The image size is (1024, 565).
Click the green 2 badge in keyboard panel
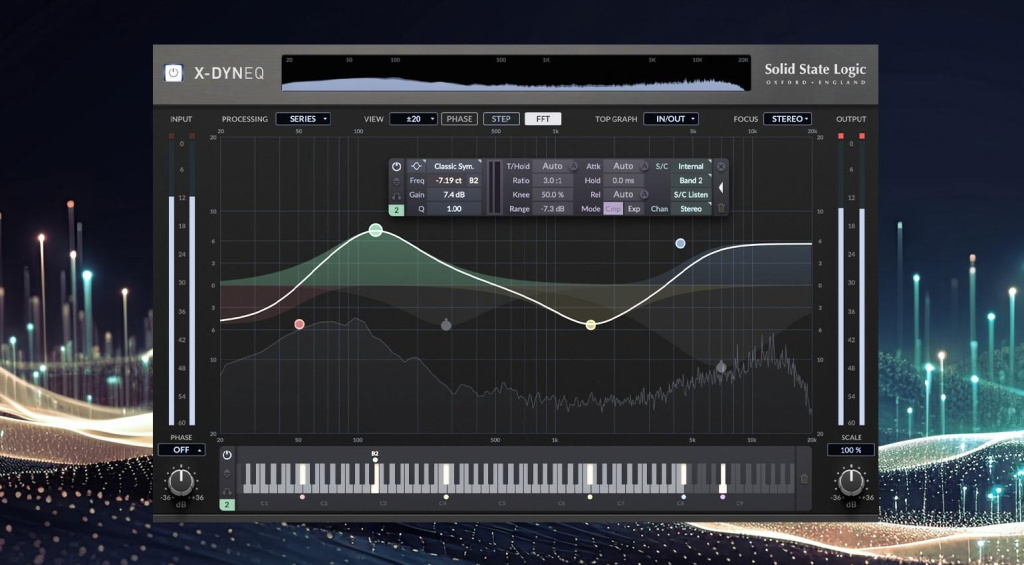coord(227,505)
